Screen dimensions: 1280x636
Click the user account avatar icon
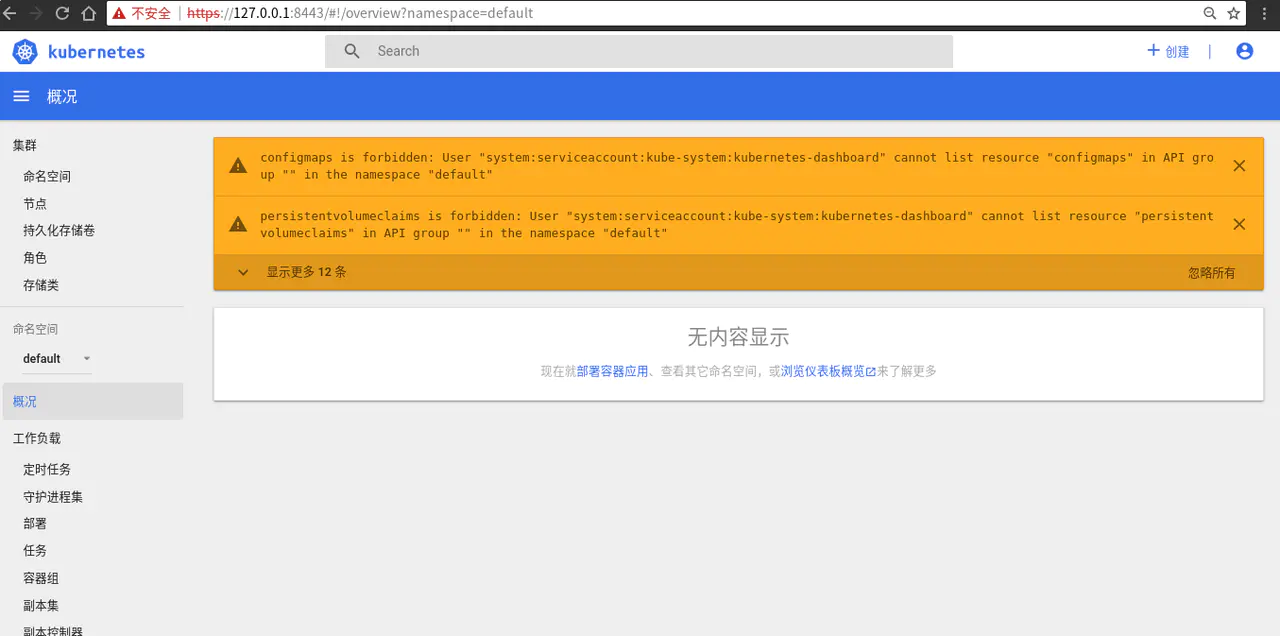click(x=1244, y=51)
